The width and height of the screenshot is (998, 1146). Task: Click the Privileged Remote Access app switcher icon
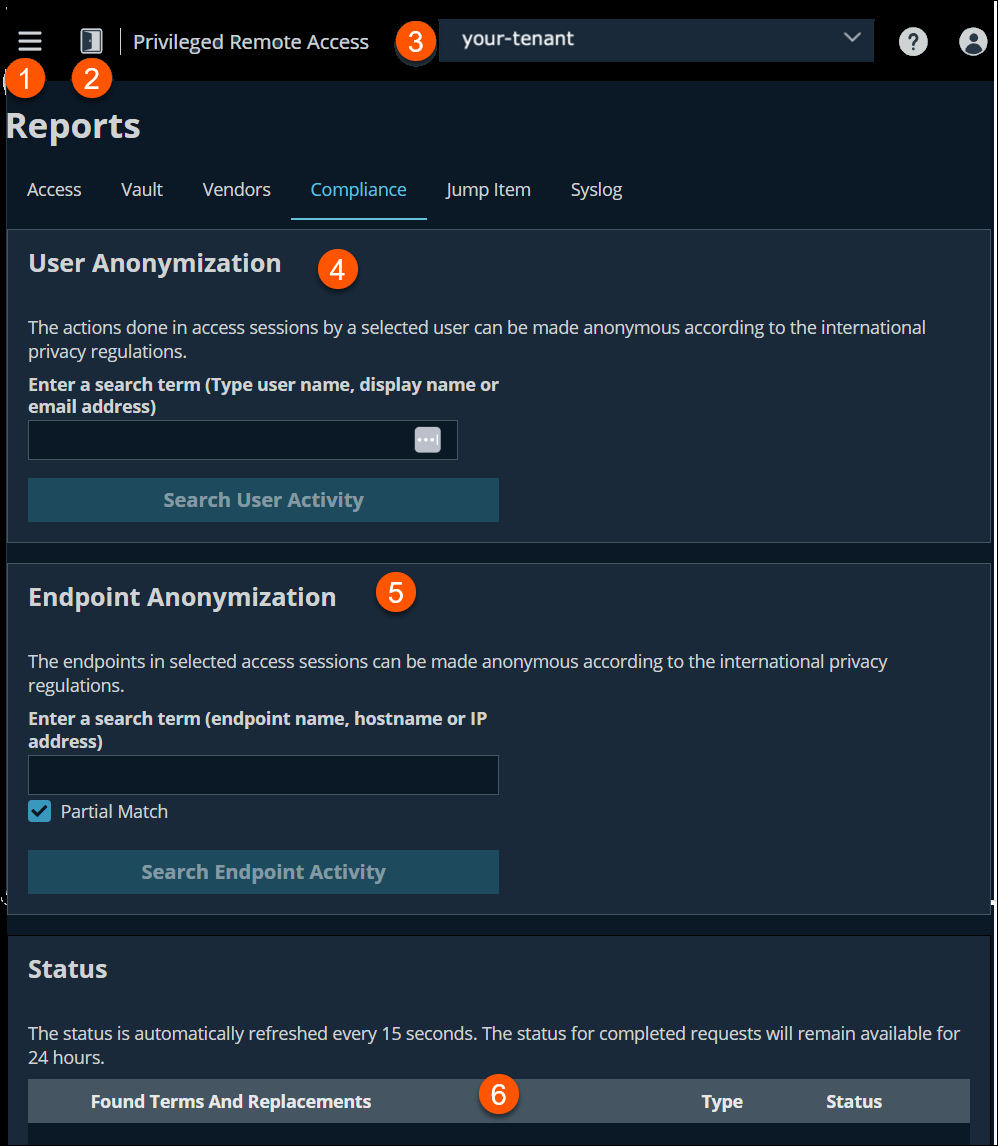pos(91,41)
